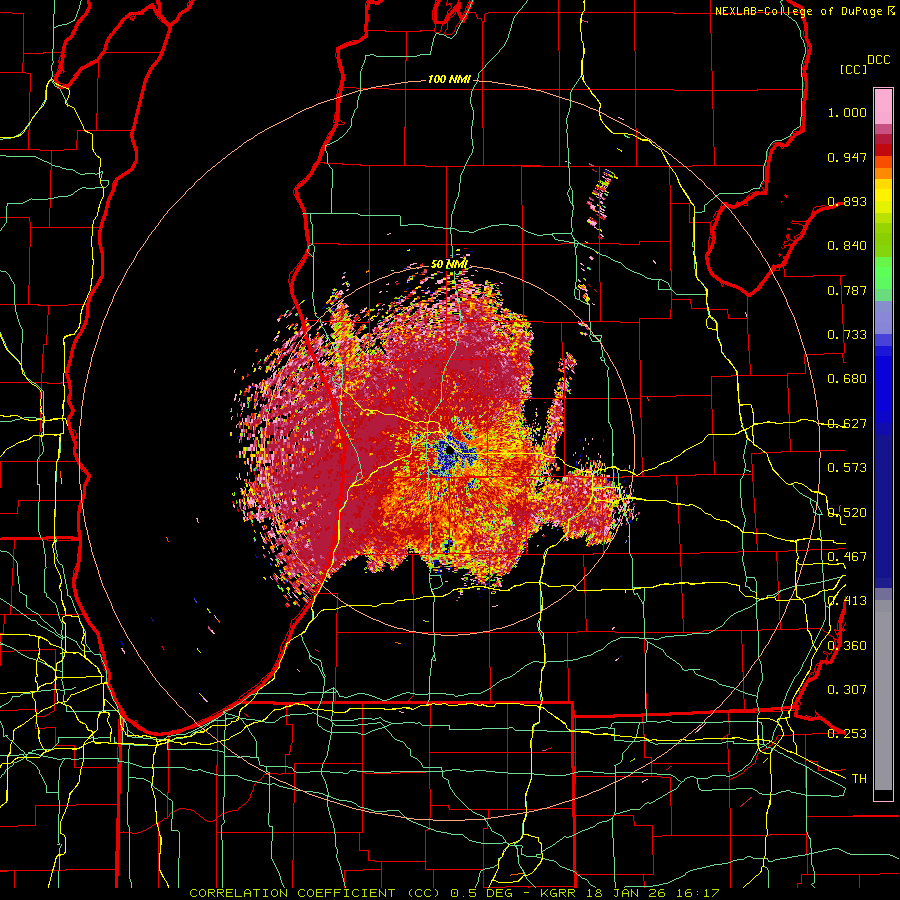This screenshot has height=900, width=900.
Task: Click the 0.733 legend value
Action: click(x=847, y=335)
